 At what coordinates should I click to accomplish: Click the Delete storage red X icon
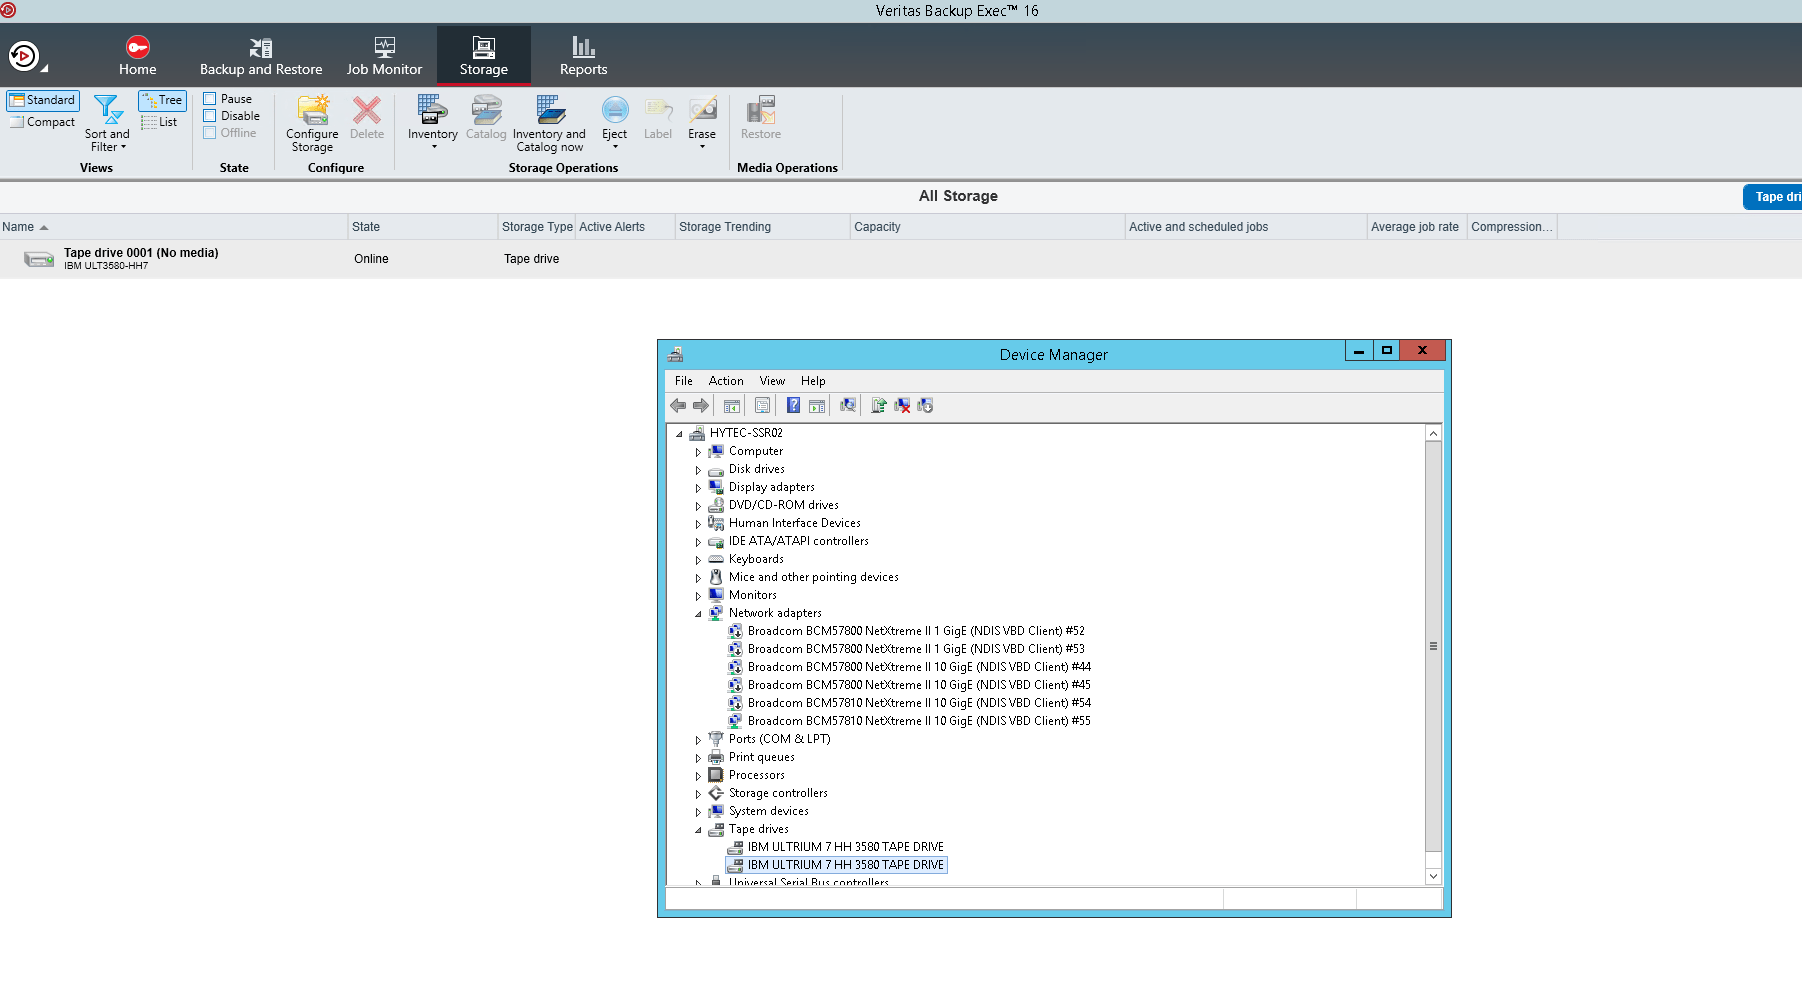(367, 110)
